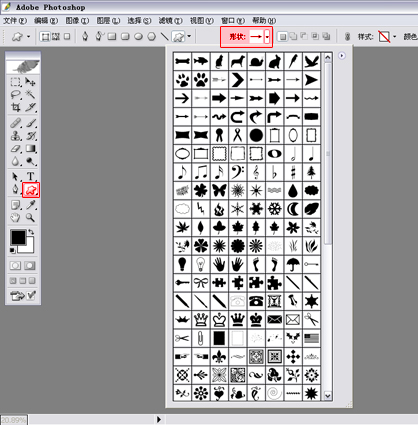Toggle the style link chain icon
The width and height of the screenshot is (418, 425).
point(347,37)
